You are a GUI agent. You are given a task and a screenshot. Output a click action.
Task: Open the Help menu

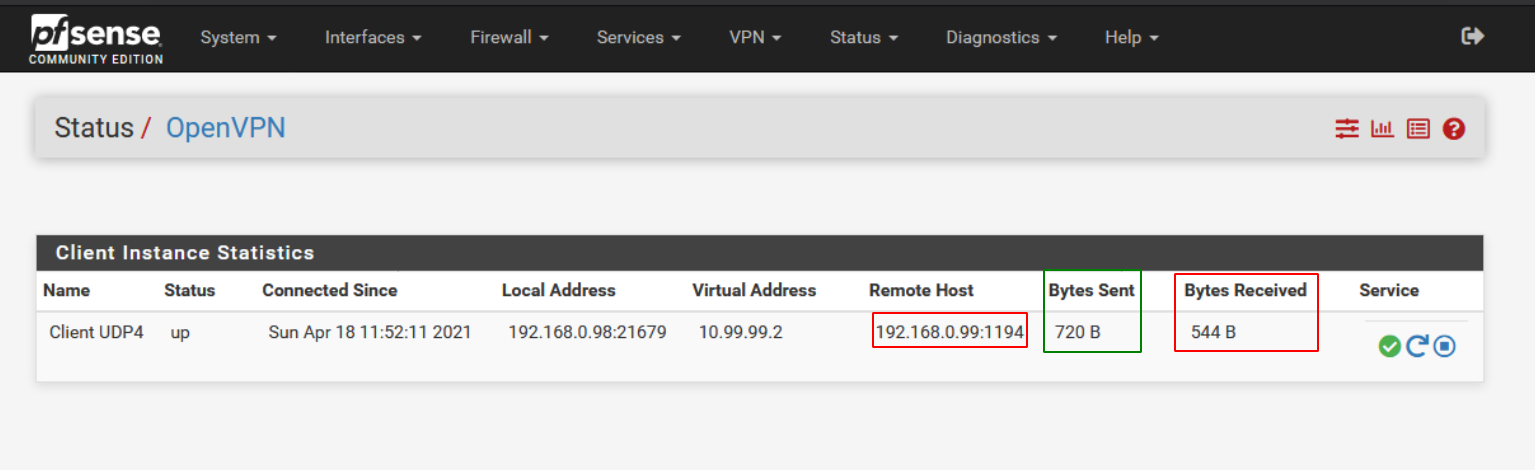pos(1131,37)
